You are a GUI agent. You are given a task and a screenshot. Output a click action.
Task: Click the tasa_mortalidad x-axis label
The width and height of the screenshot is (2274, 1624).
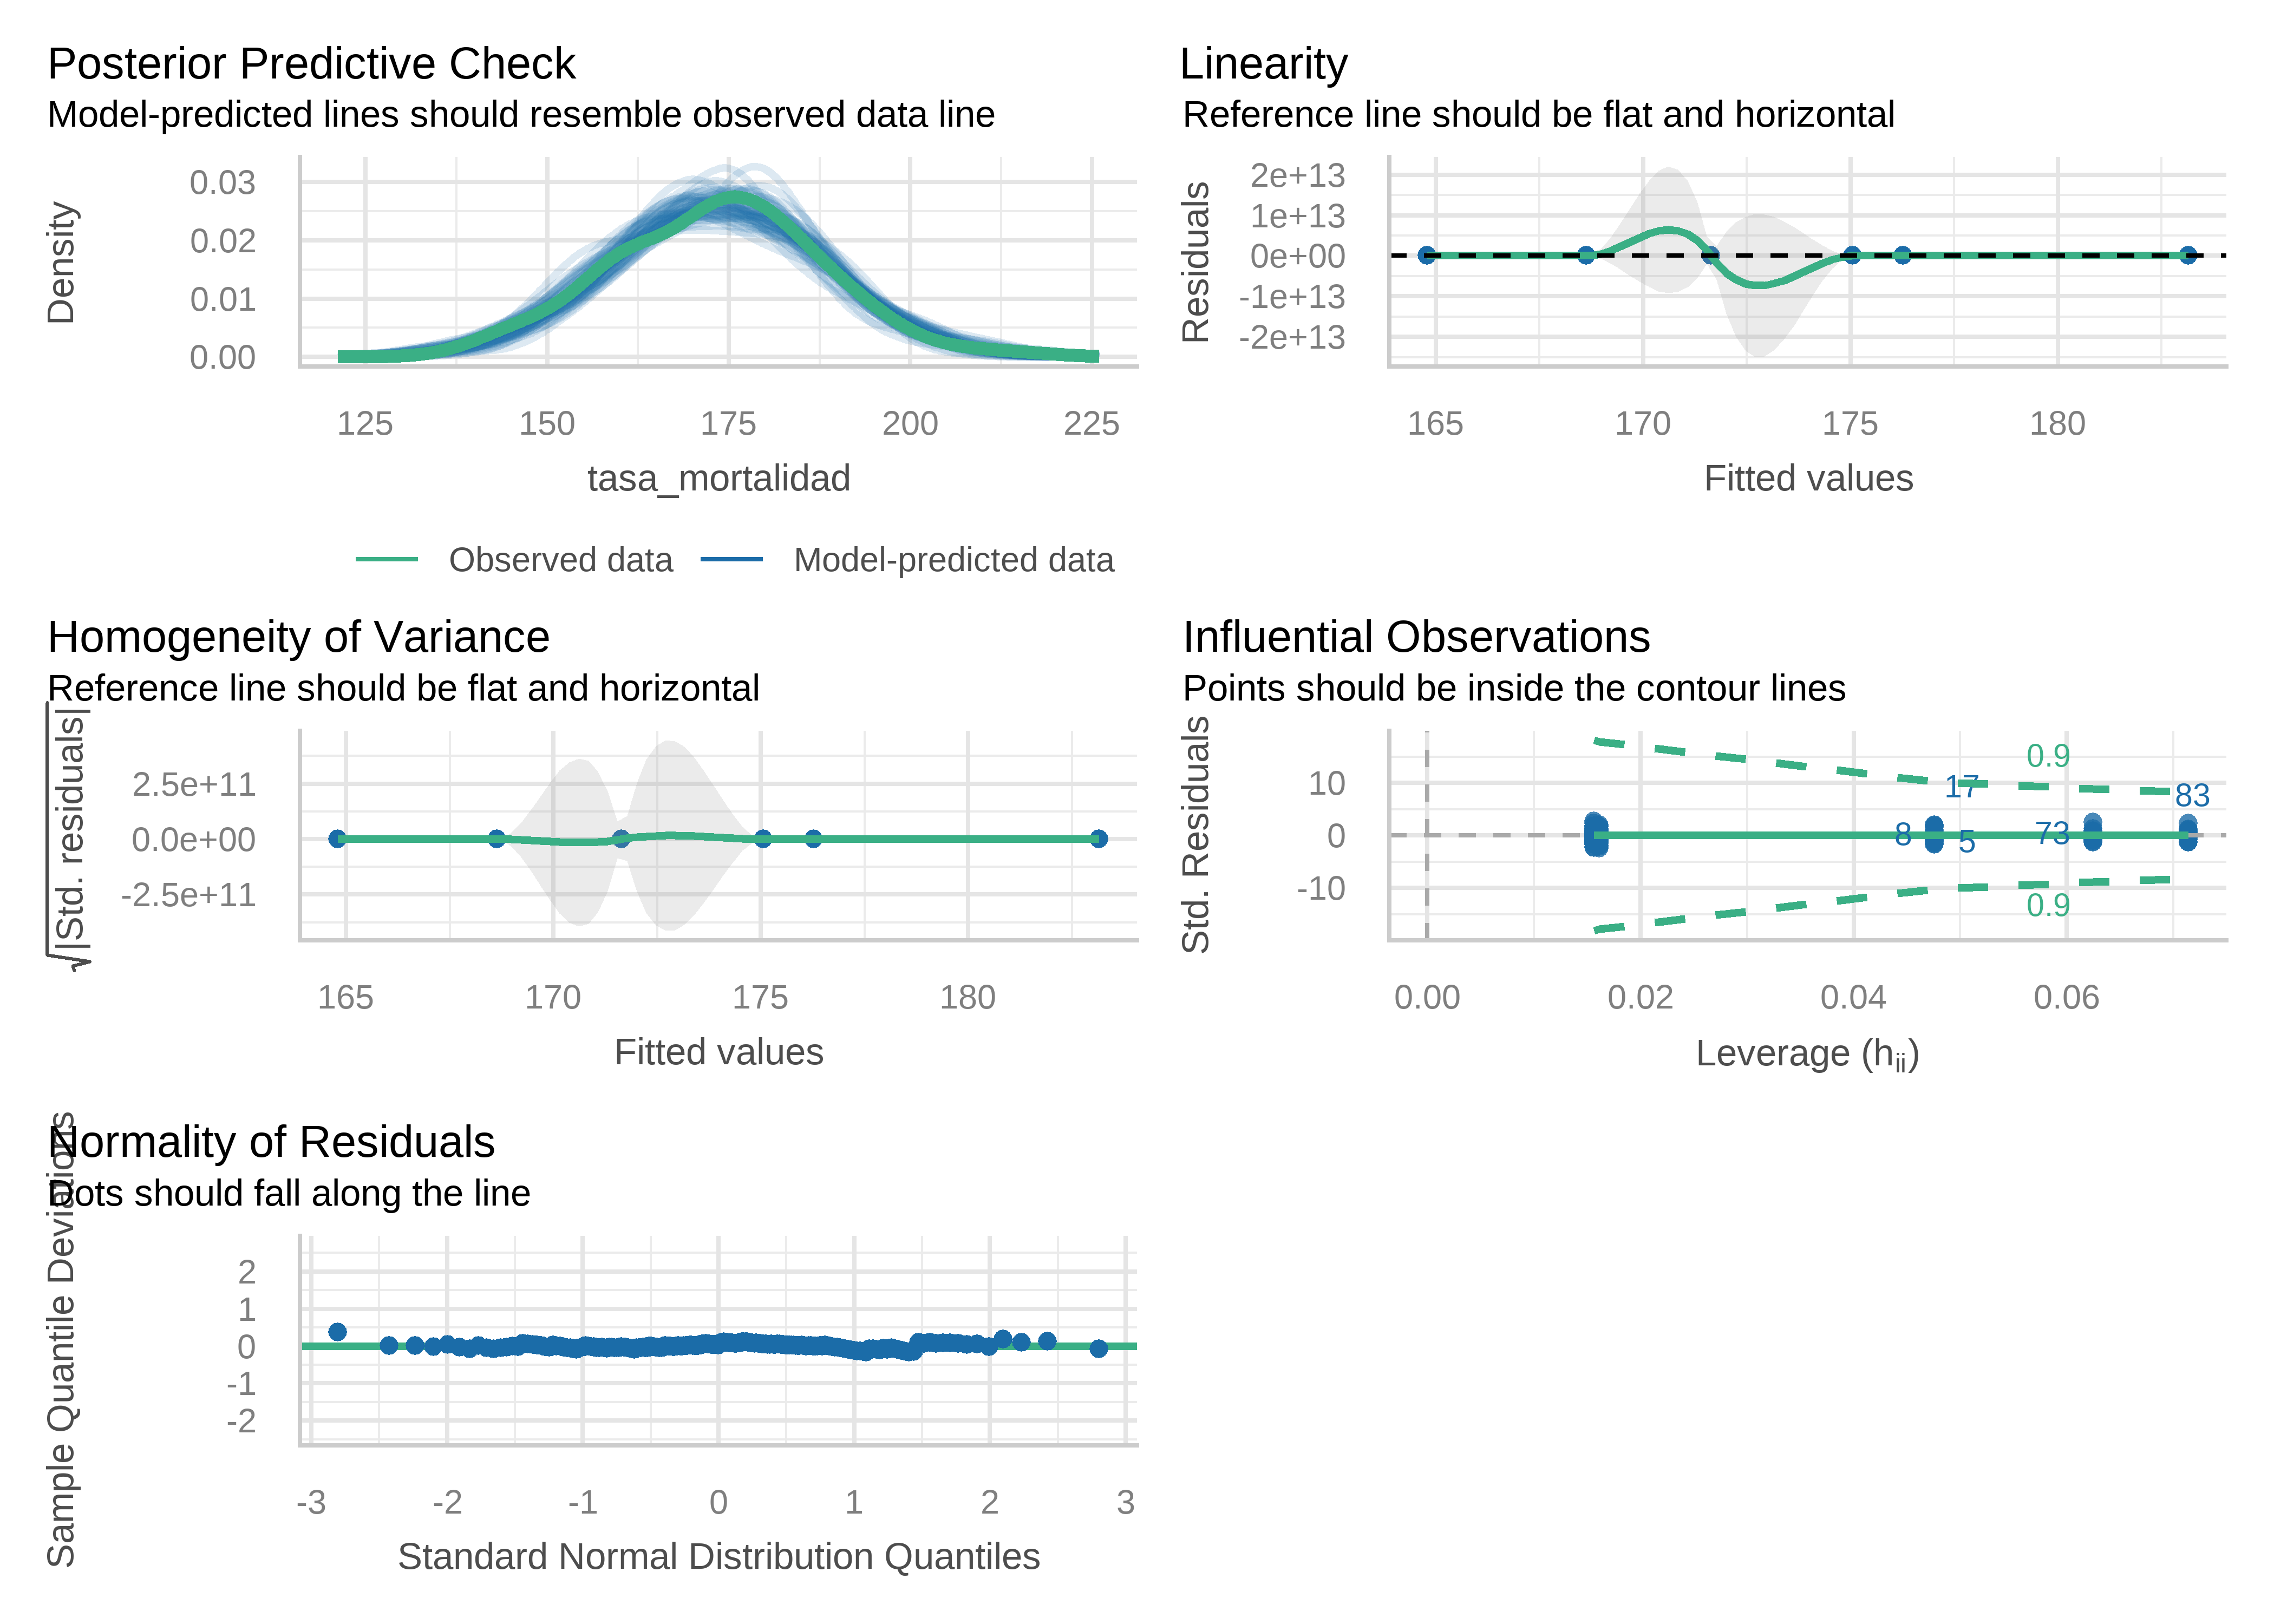(x=718, y=478)
